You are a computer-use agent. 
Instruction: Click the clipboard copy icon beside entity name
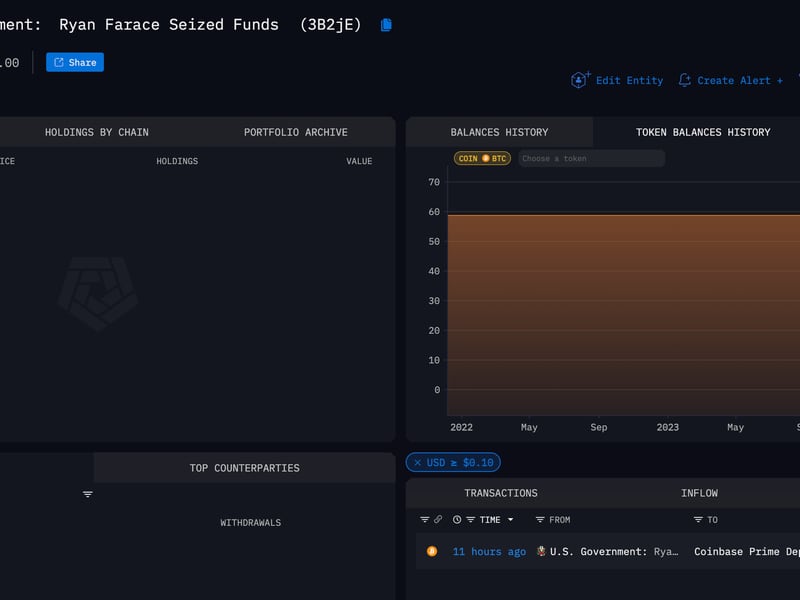(386, 24)
